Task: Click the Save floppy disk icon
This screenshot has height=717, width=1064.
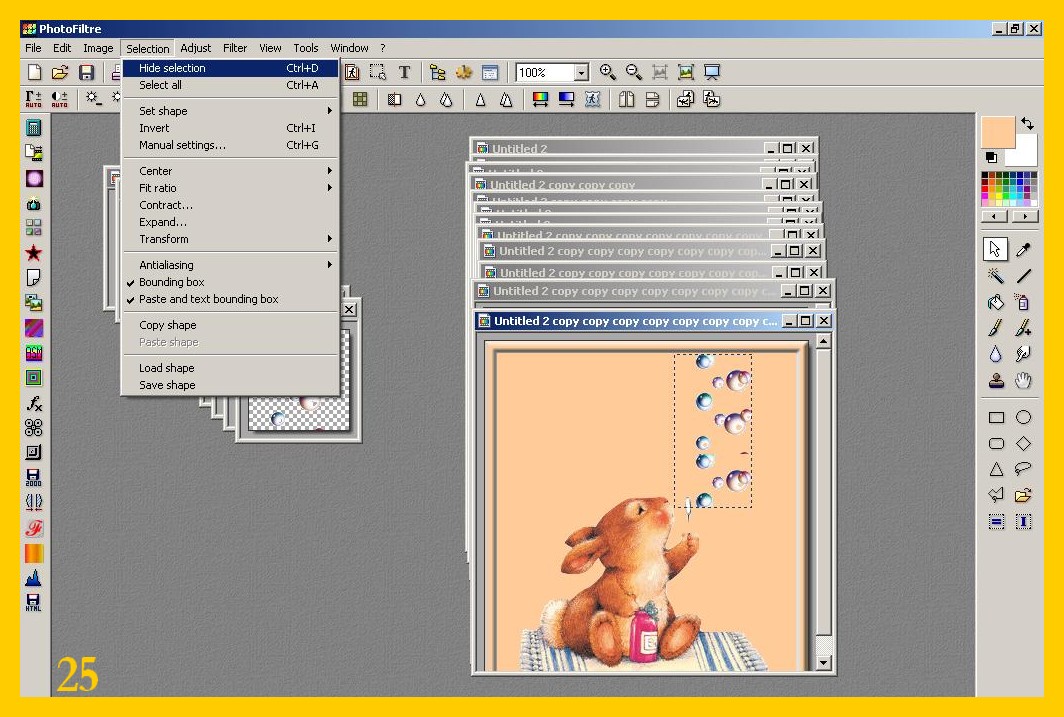Action: (87, 72)
